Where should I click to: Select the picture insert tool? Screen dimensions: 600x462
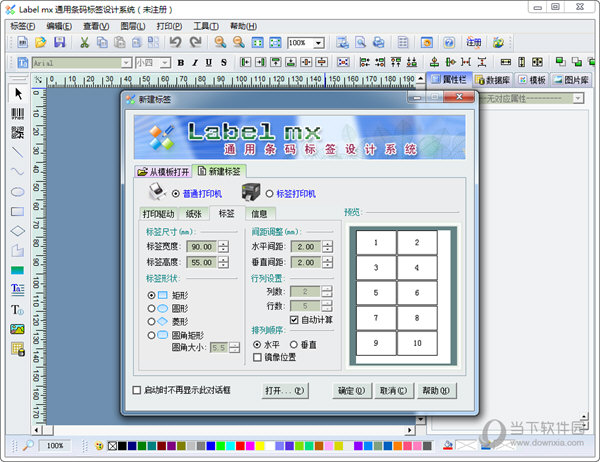click(18, 329)
